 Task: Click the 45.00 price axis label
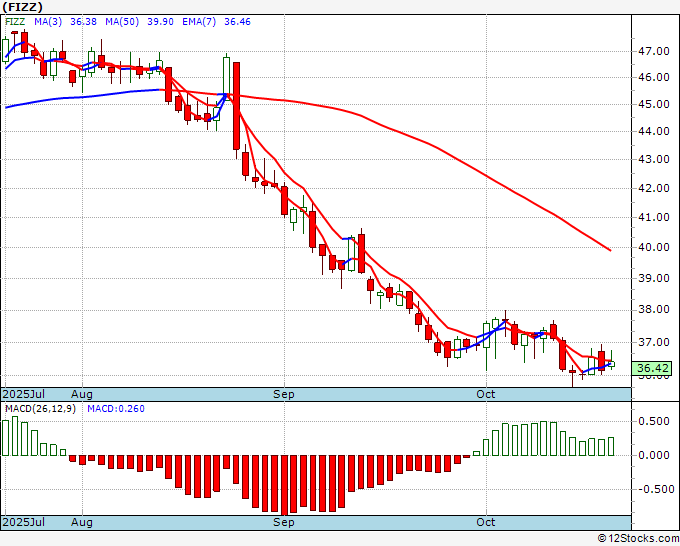654,104
